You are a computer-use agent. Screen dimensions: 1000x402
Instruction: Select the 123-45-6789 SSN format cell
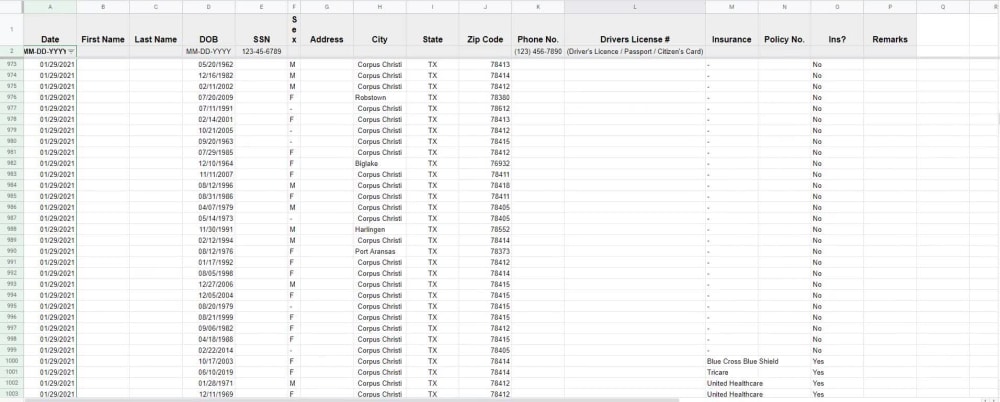261,51
